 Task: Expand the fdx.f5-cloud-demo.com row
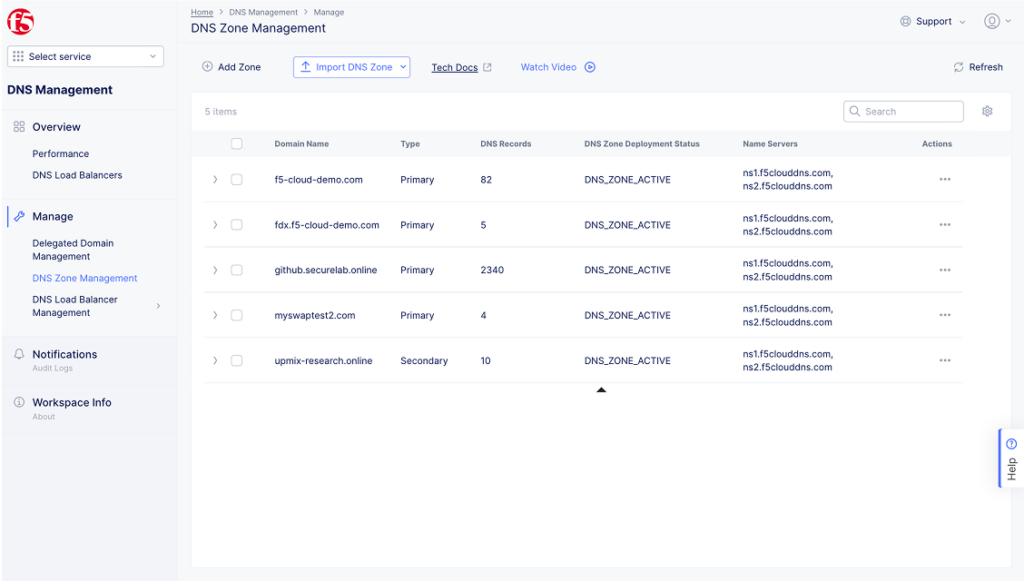[215, 225]
